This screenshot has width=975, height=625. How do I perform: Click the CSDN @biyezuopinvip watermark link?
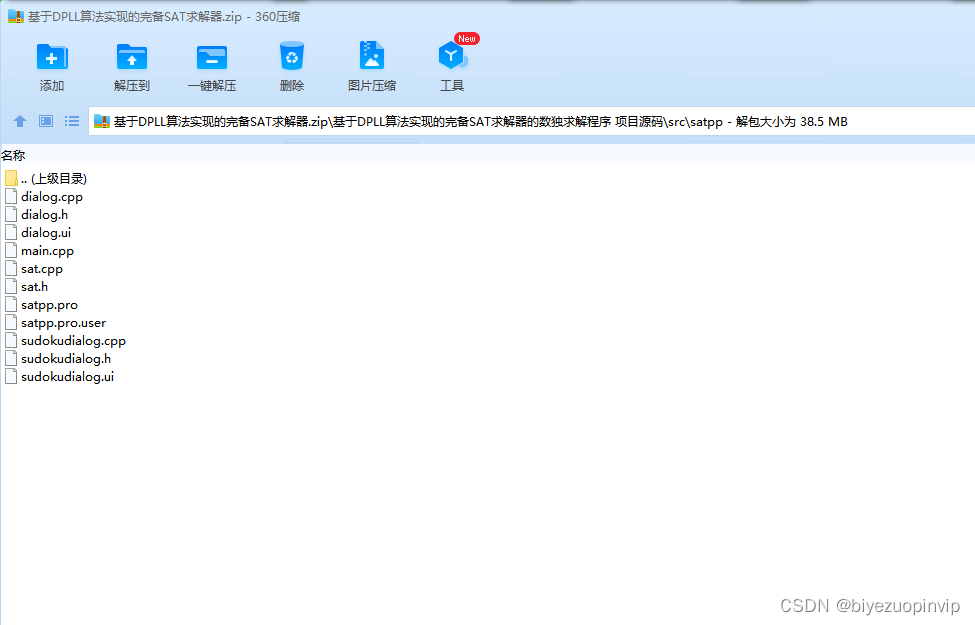(866, 604)
